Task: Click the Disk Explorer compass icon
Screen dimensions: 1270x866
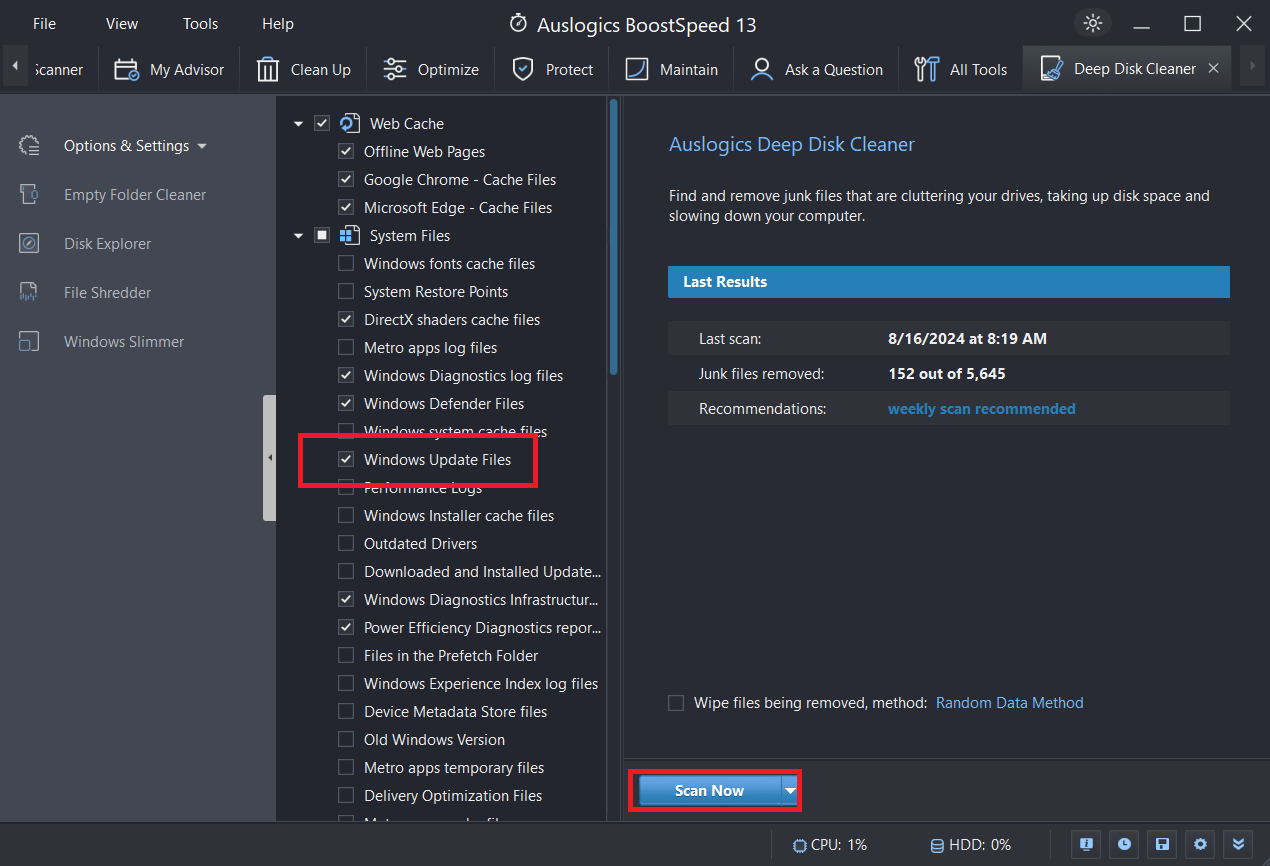Action: pyautogui.click(x=29, y=244)
